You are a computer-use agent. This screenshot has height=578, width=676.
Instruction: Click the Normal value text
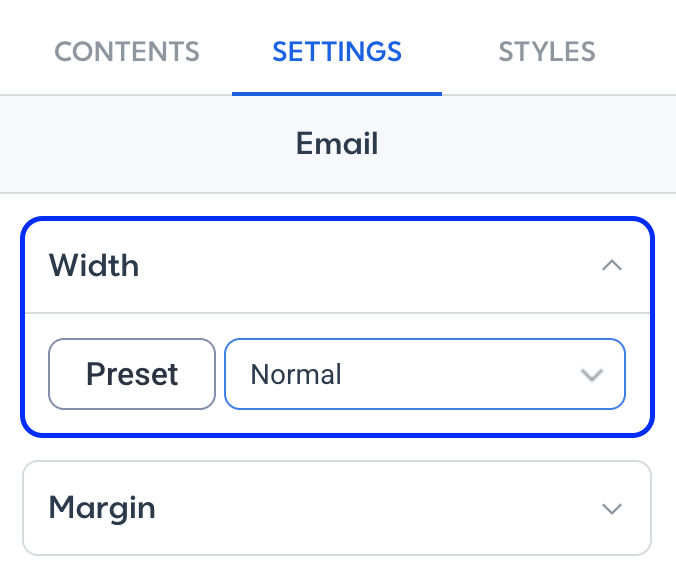point(296,374)
